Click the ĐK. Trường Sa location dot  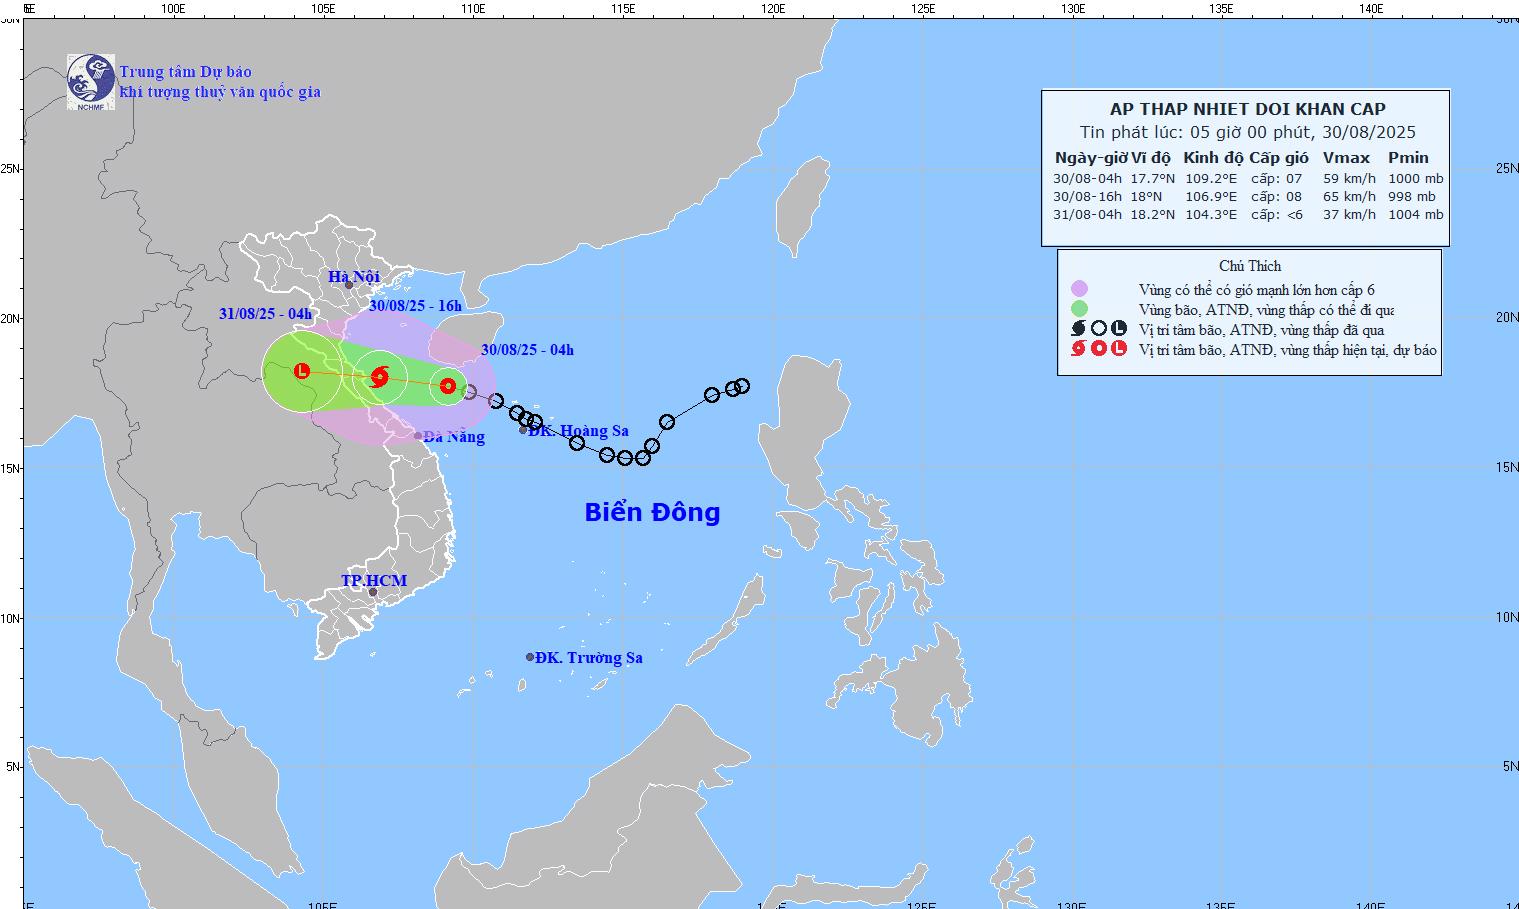pyautogui.click(x=530, y=657)
